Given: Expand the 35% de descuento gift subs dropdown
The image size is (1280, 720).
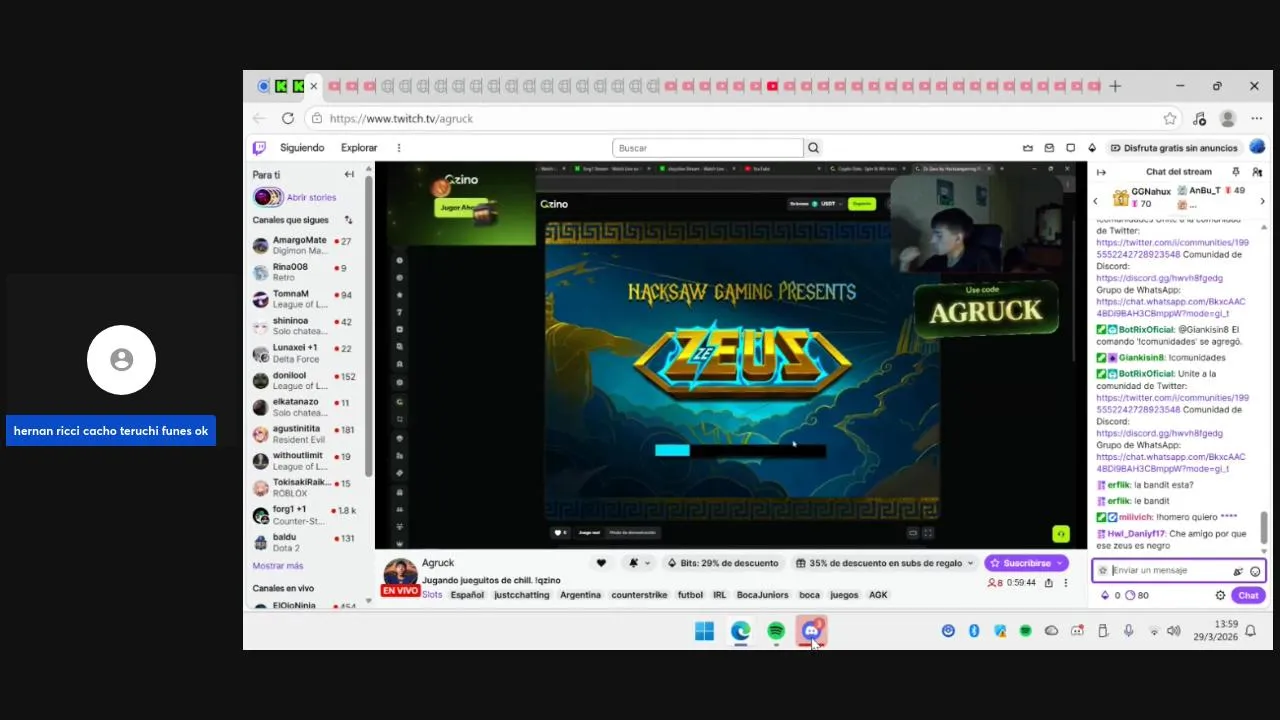Looking at the screenshot, I should (x=969, y=563).
